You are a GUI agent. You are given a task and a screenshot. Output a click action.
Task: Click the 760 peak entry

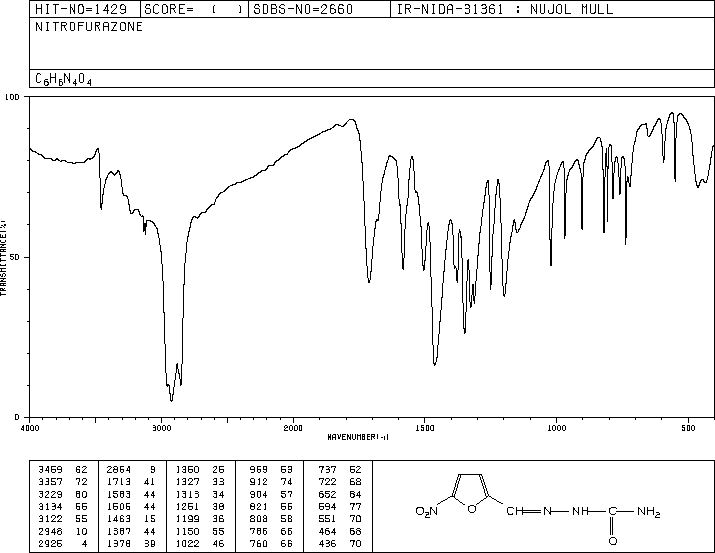(271, 544)
